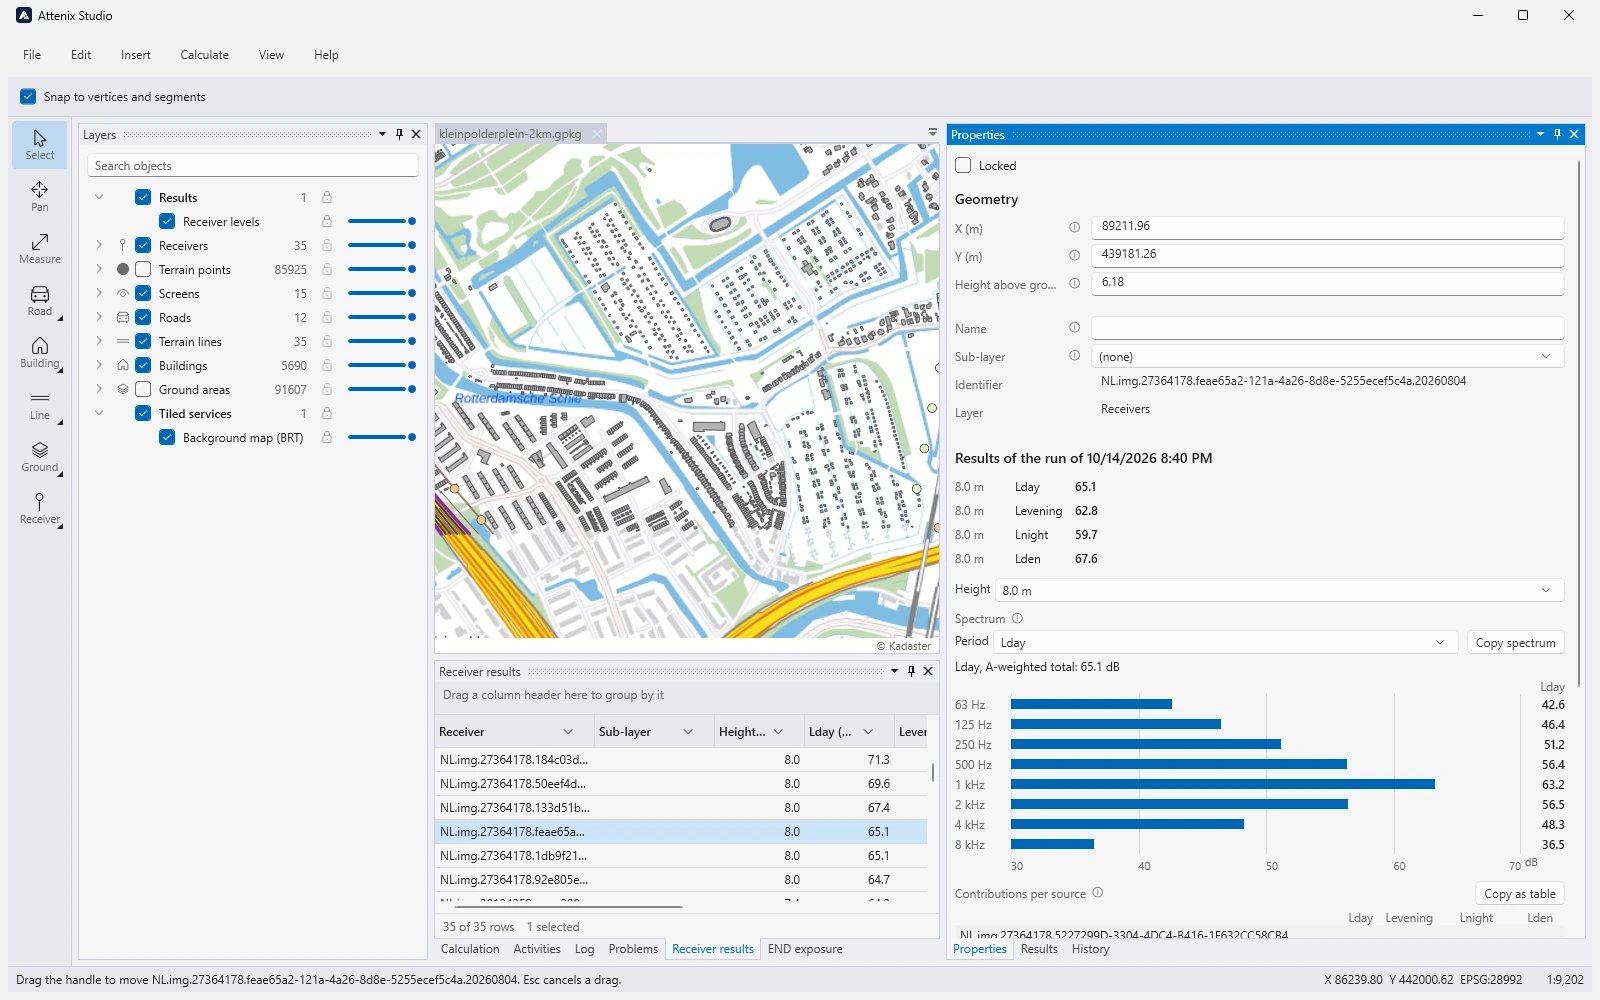Select the Building drawing tool
1600x1000 pixels.
pos(40,353)
